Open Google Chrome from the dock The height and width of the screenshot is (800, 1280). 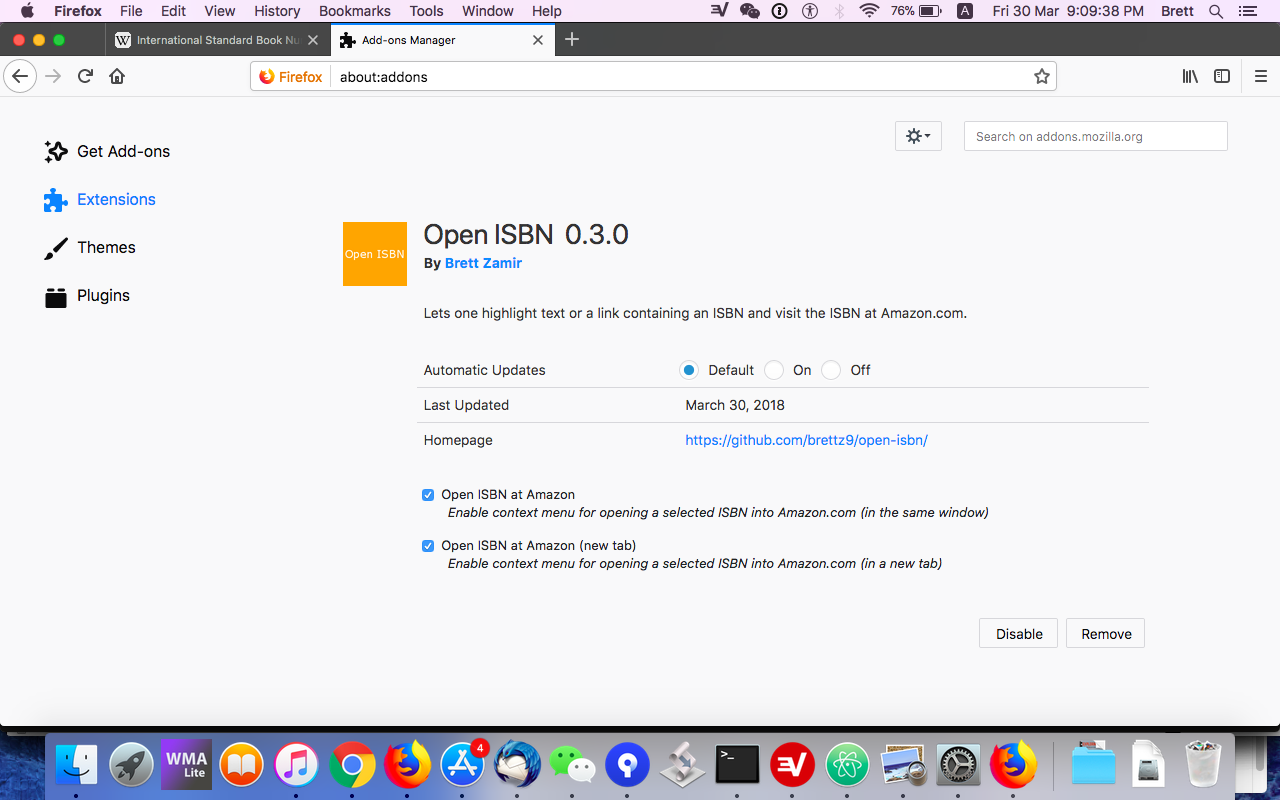[352, 766]
